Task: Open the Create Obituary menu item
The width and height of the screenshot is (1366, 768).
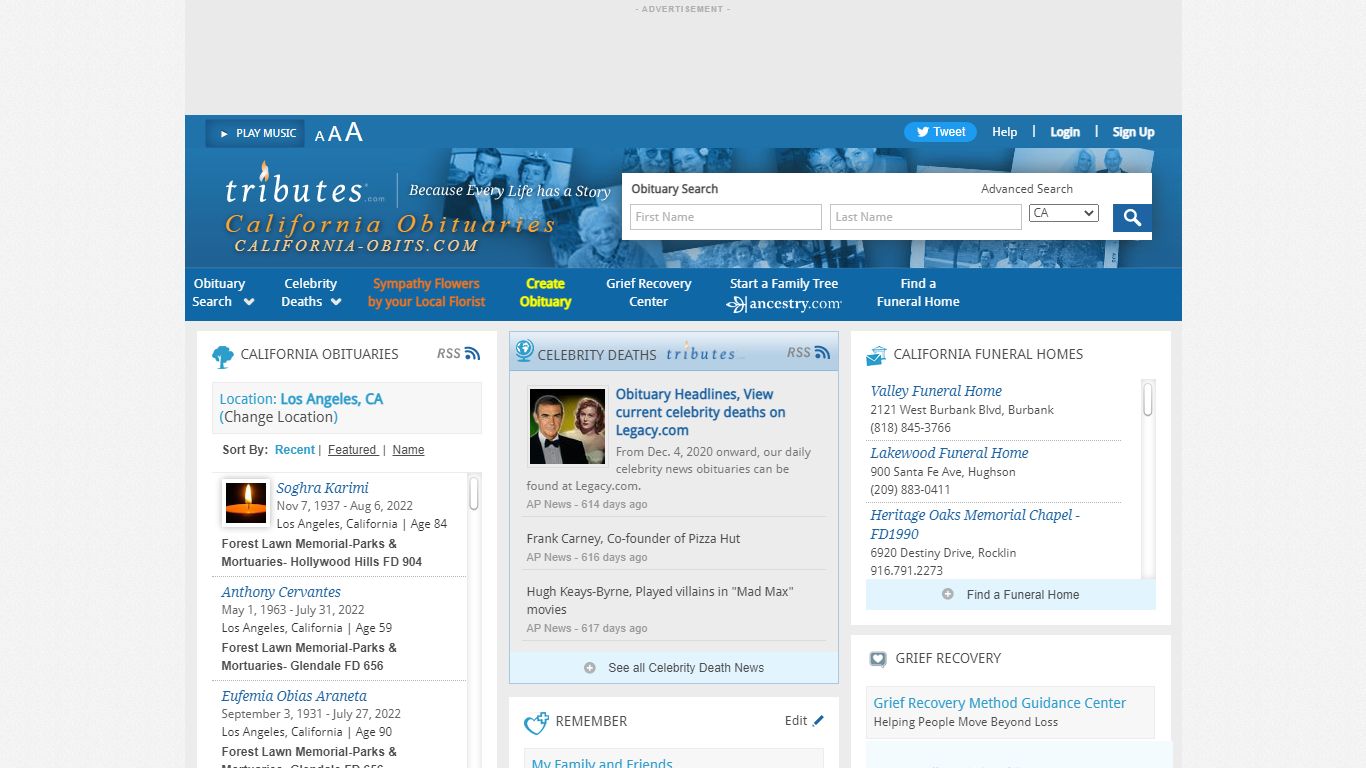Action: [545, 293]
